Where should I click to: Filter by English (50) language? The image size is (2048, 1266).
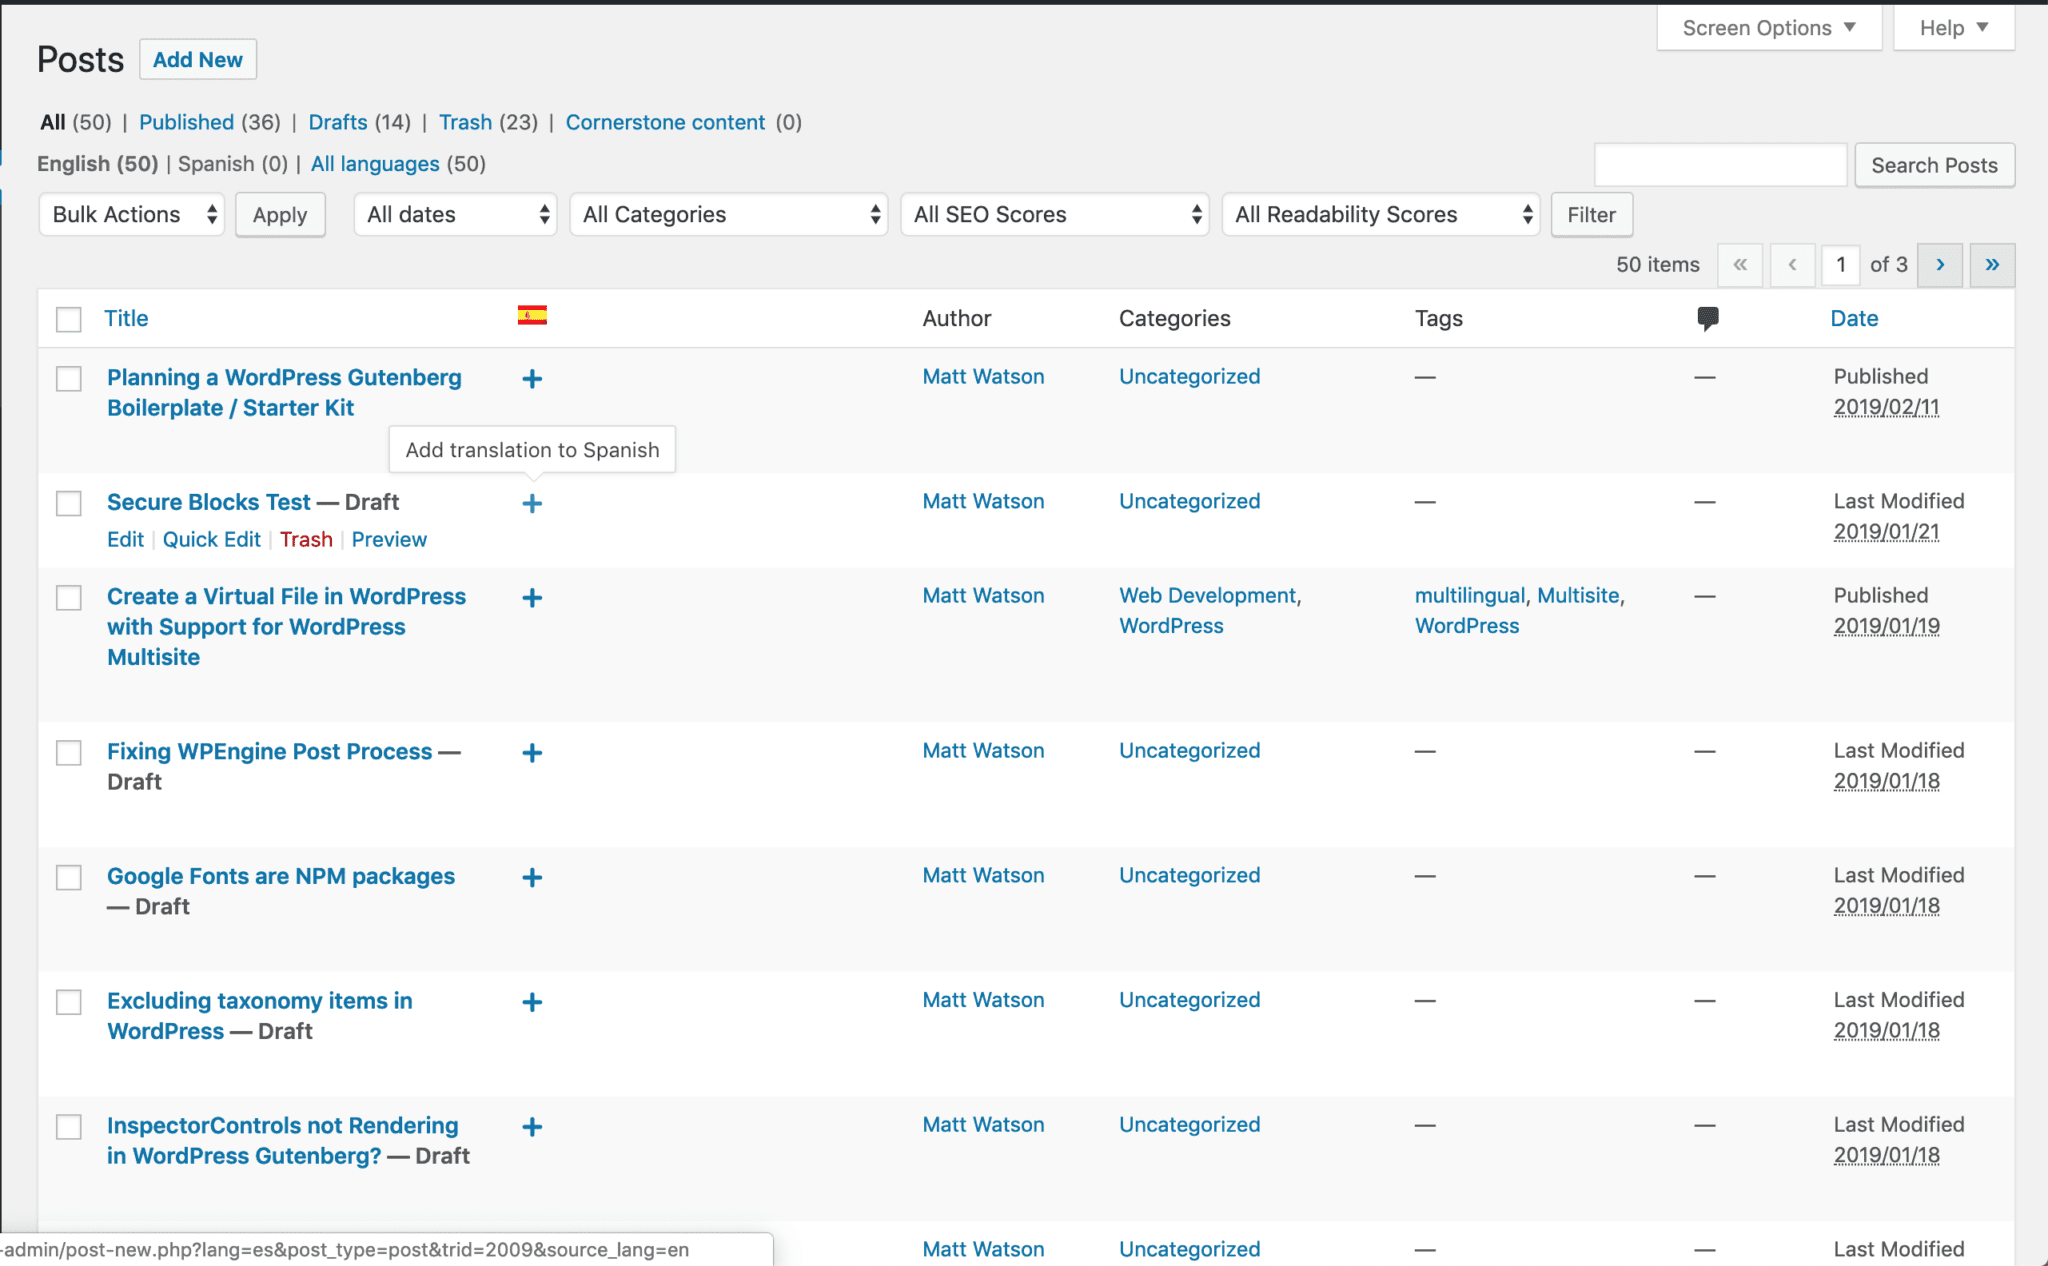click(x=98, y=164)
